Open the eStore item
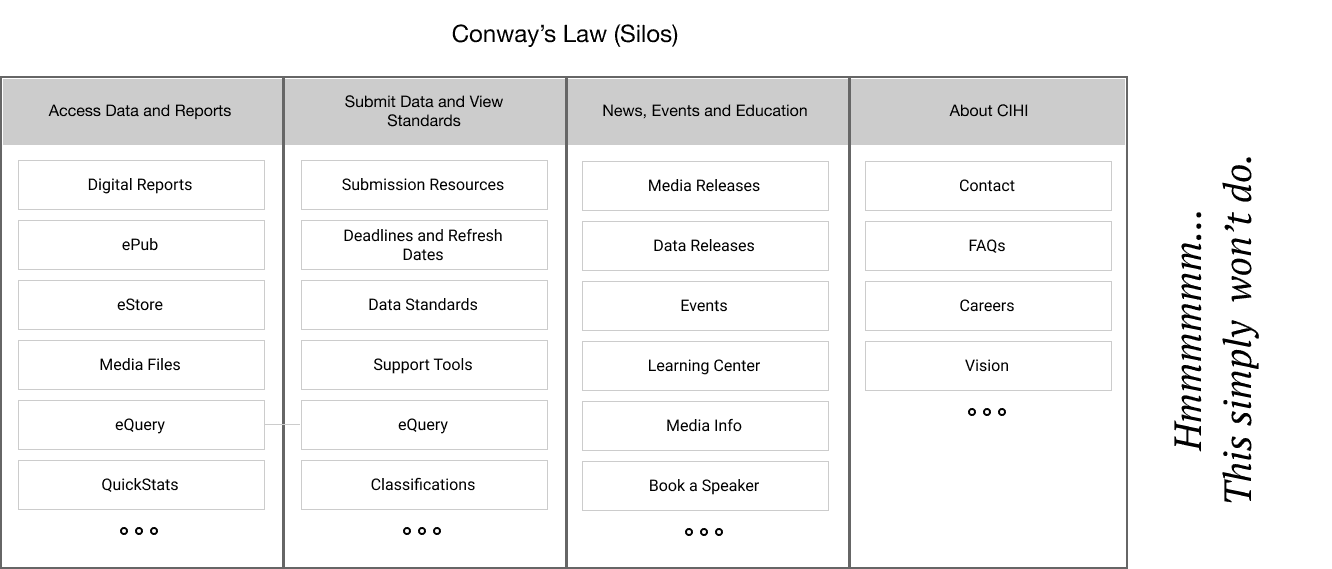The image size is (1332, 569). [141, 305]
